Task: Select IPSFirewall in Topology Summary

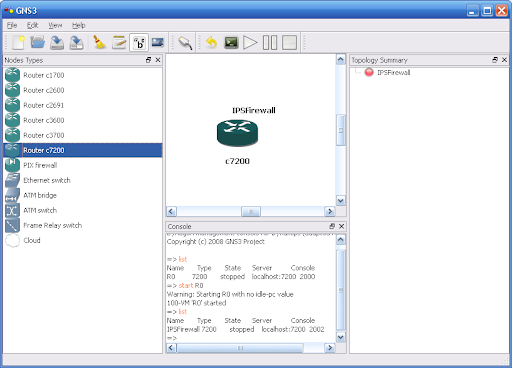Action: point(393,72)
